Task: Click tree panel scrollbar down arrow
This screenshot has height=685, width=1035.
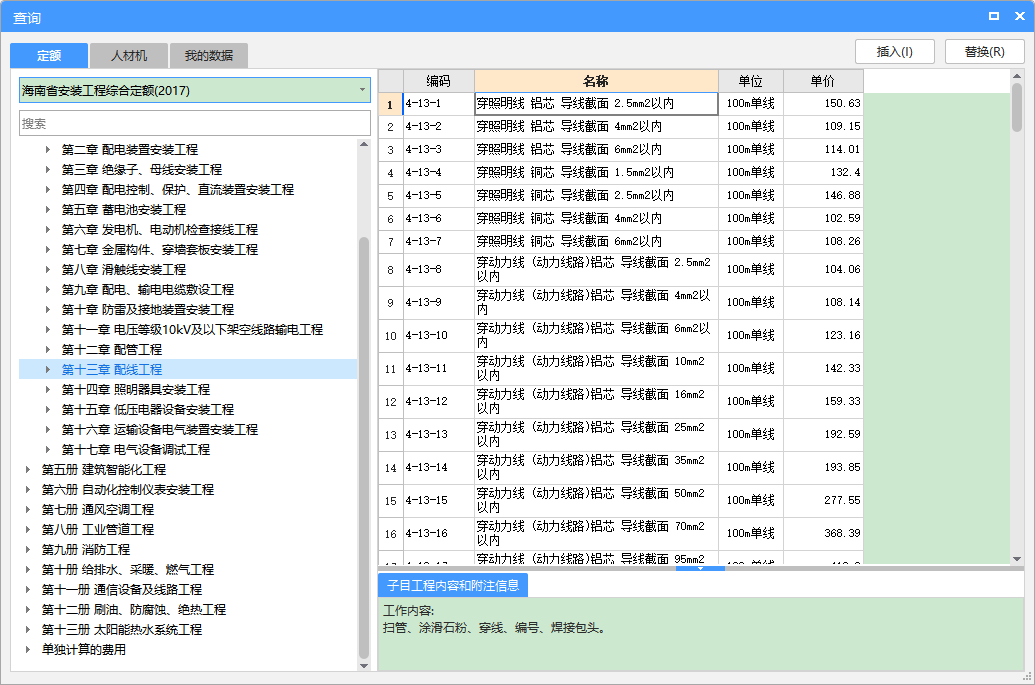Action: (x=364, y=666)
